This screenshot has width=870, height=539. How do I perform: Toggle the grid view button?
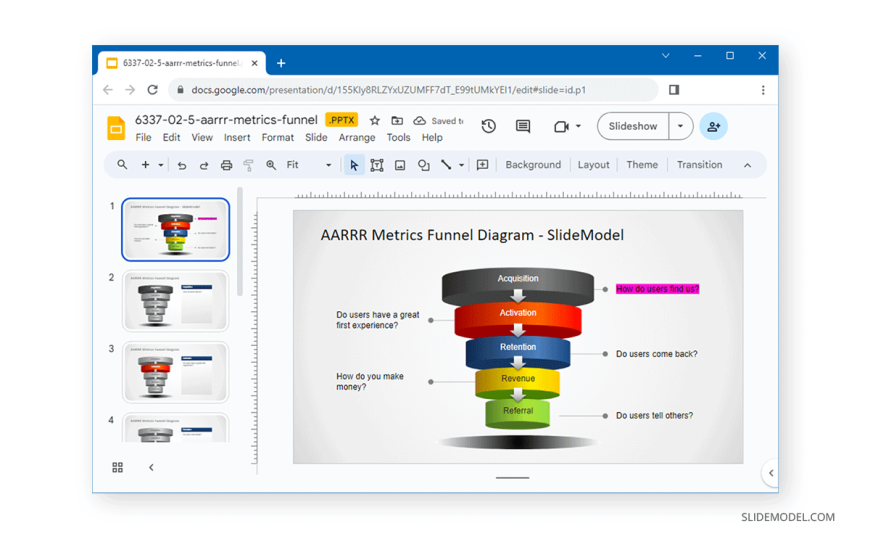[117, 467]
